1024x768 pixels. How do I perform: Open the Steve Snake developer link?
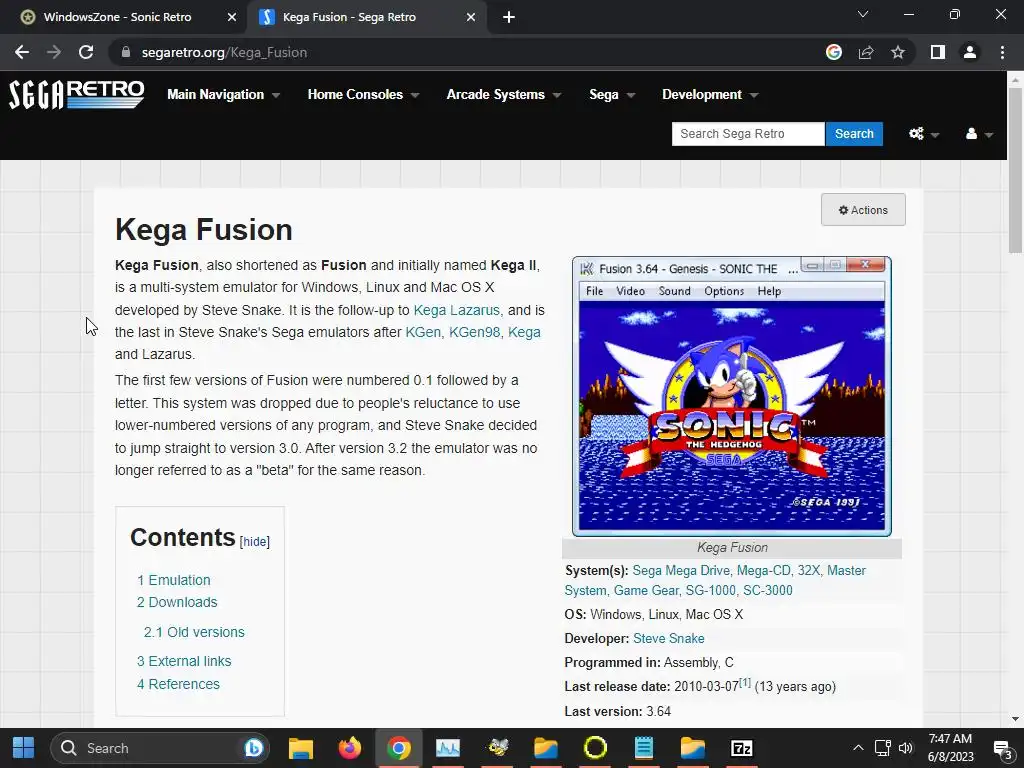coord(669,638)
